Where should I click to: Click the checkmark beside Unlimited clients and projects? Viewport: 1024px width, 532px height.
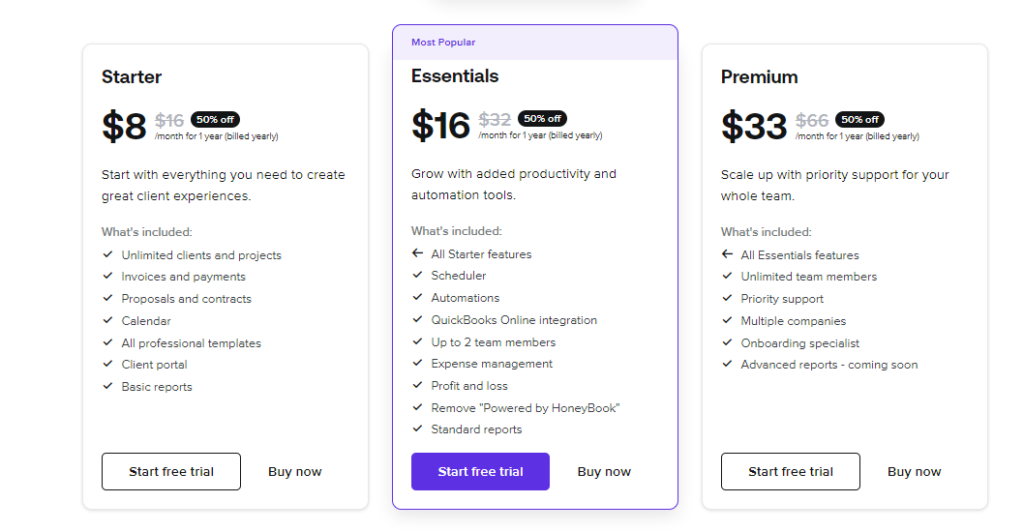108,254
